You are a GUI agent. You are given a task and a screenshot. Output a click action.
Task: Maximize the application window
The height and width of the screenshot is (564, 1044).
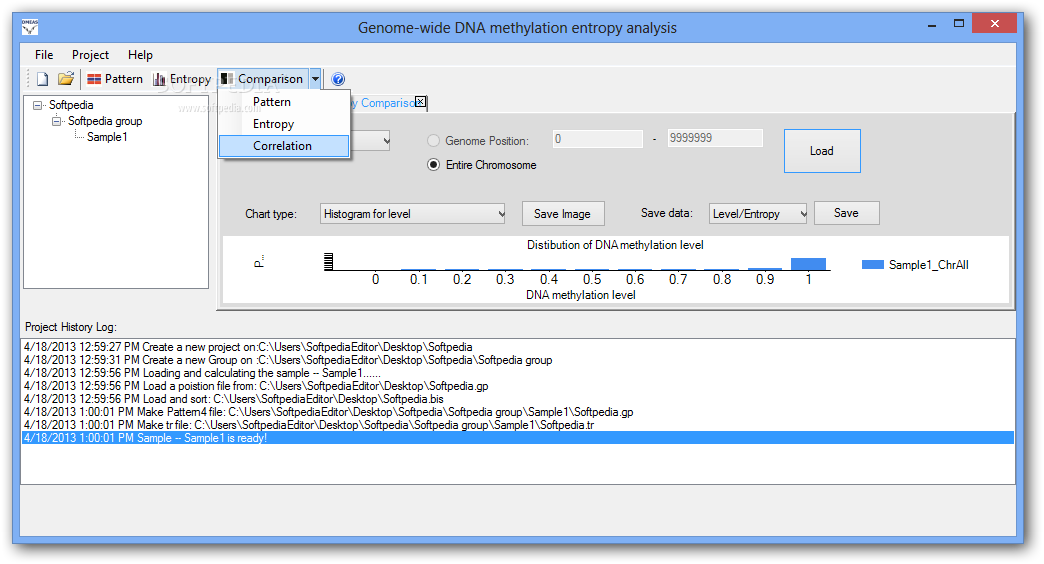(959, 24)
